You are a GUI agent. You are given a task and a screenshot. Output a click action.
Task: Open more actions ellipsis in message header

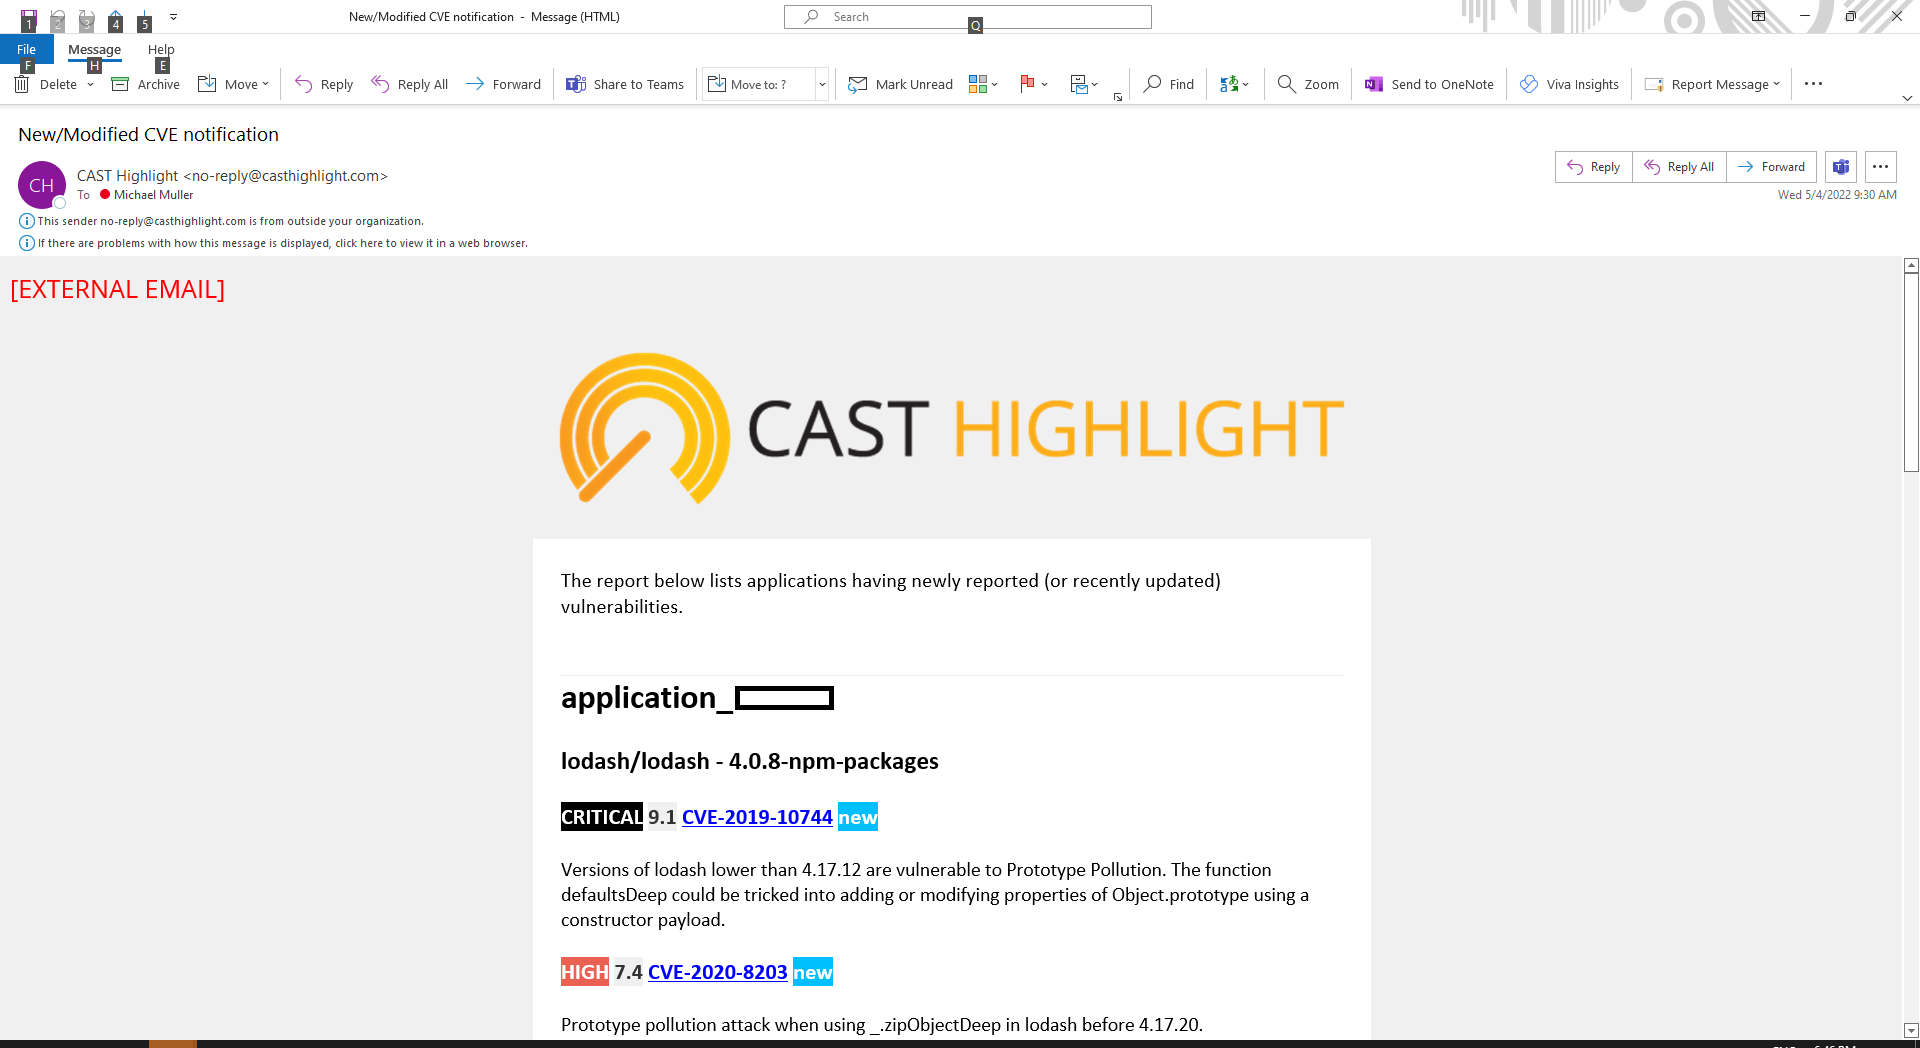pos(1881,167)
